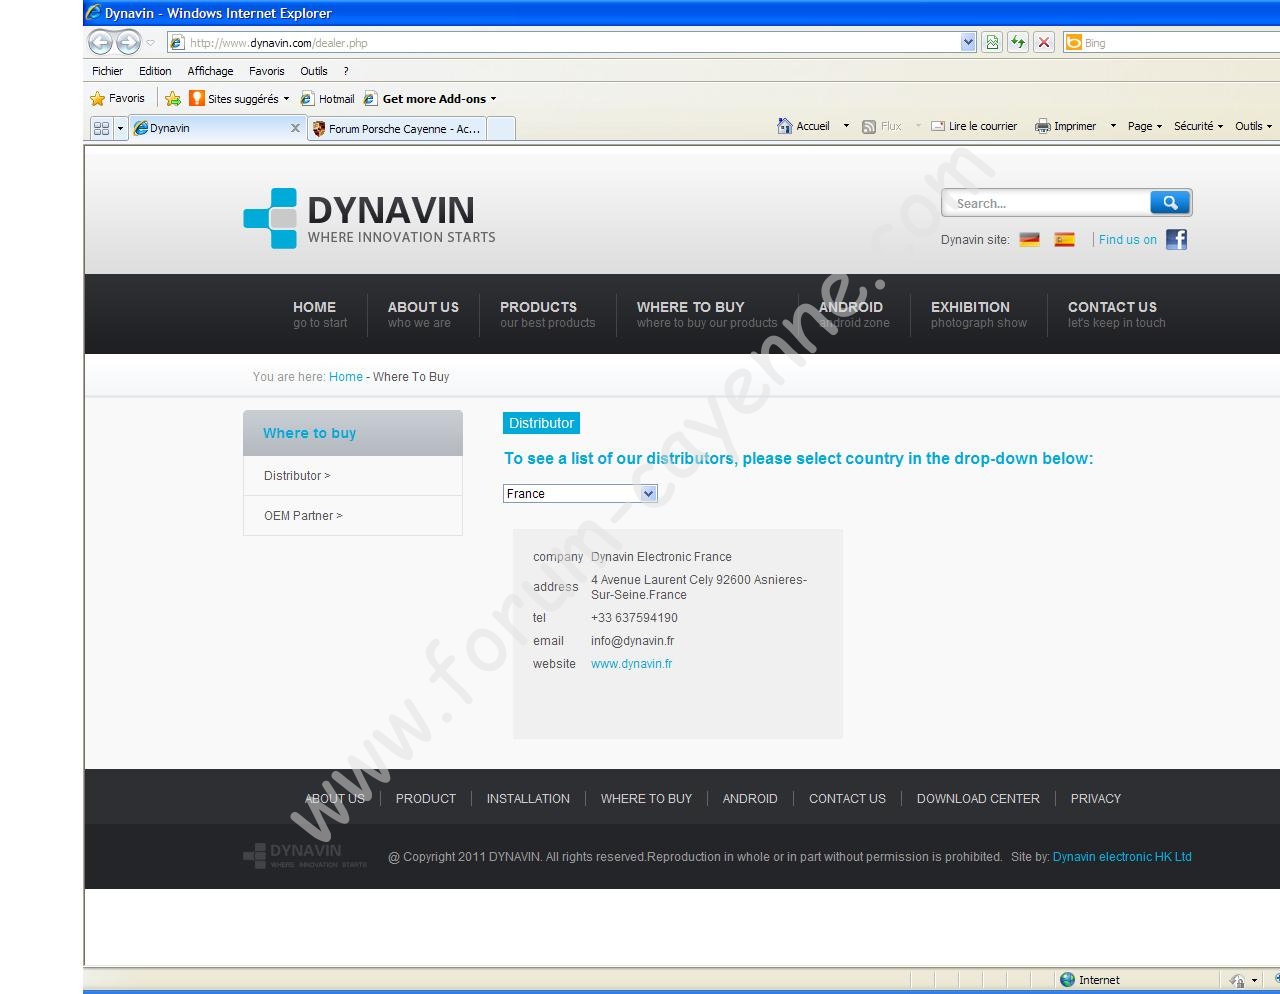Open the Edition menu

pyautogui.click(x=155, y=71)
